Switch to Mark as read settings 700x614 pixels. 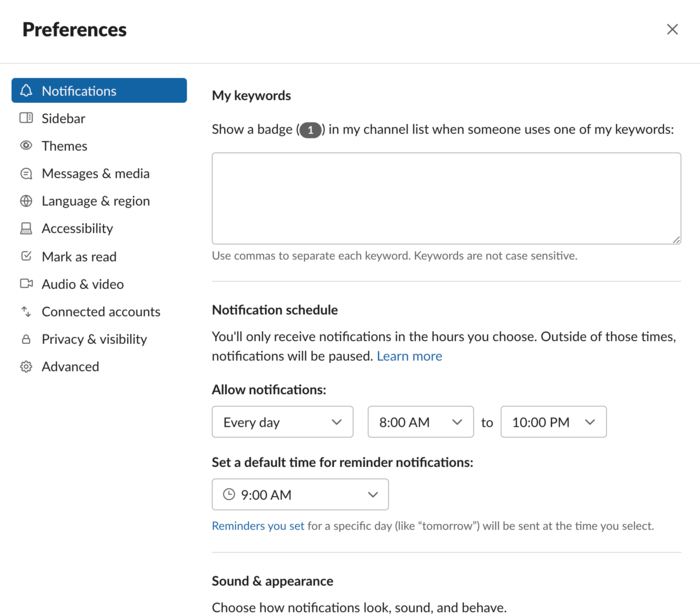point(99,256)
